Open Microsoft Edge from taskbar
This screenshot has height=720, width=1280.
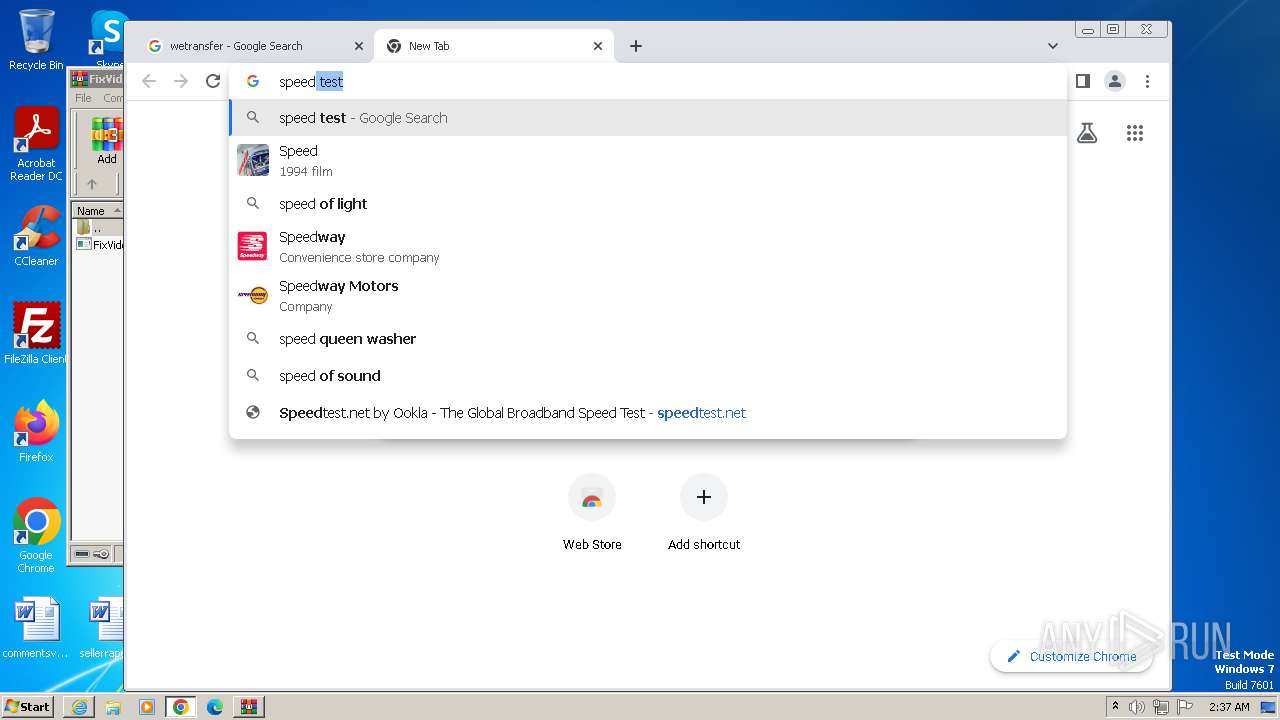point(215,707)
